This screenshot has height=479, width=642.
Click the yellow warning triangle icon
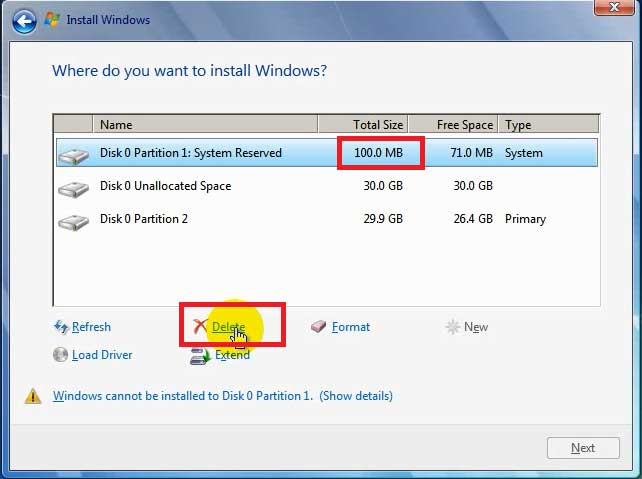coord(33,396)
